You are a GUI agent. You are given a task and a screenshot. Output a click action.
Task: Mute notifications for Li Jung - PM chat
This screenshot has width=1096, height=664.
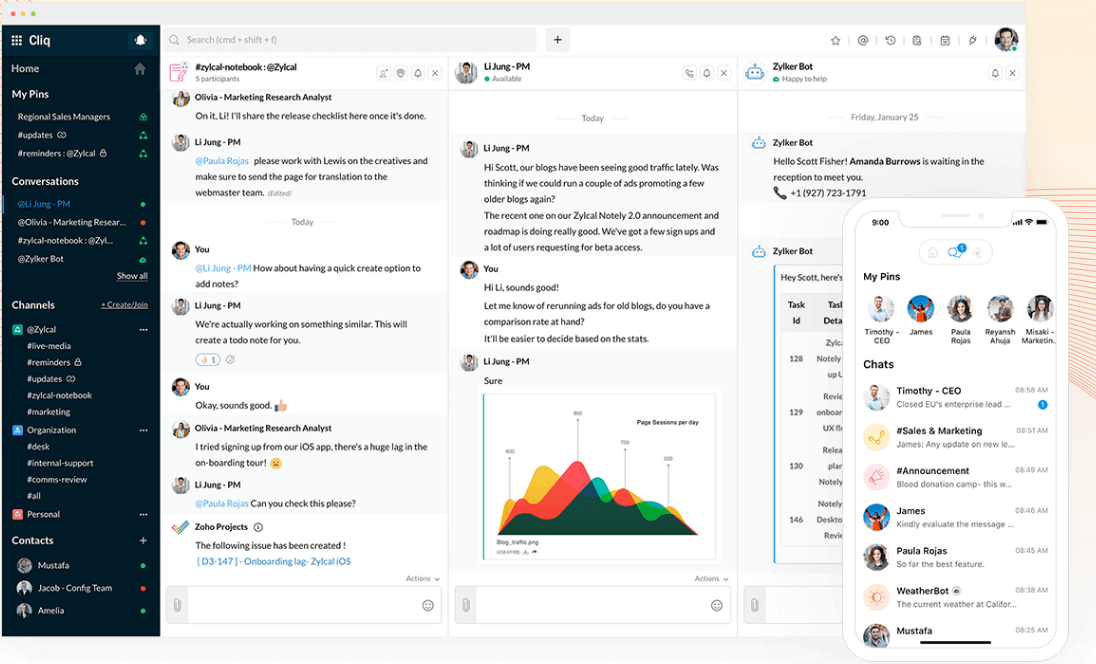coord(707,73)
